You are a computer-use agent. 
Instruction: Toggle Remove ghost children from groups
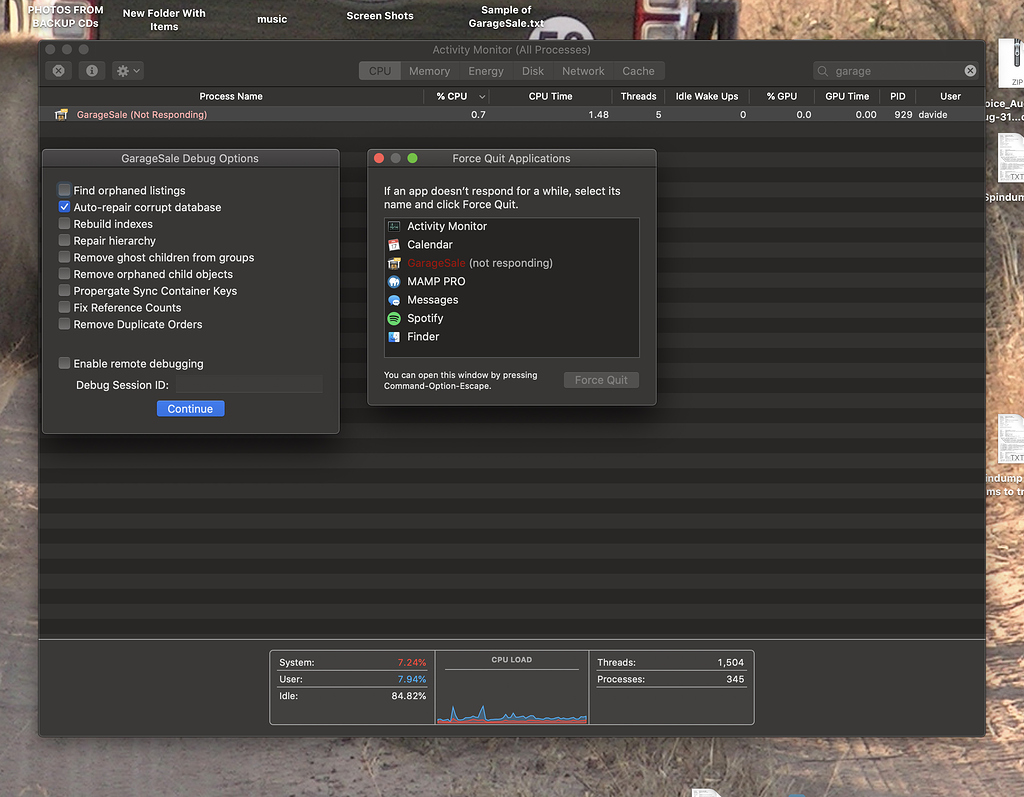(64, 257)
